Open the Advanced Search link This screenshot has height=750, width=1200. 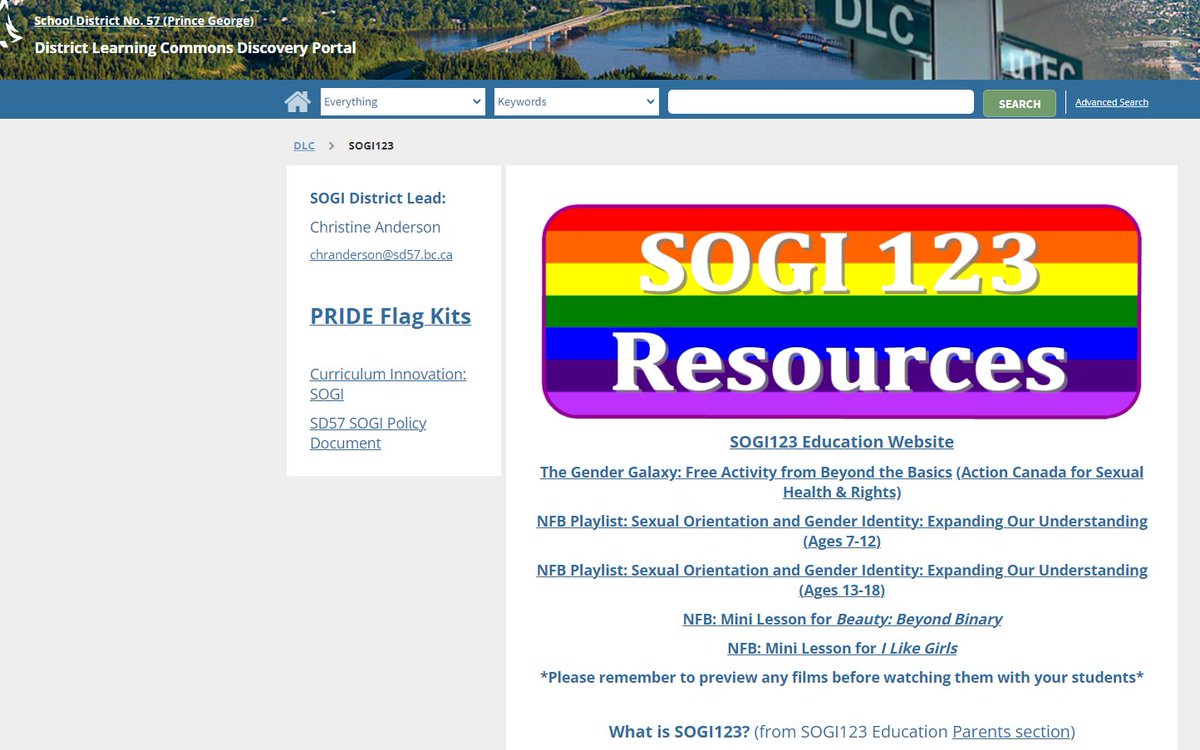point(1112,102)
